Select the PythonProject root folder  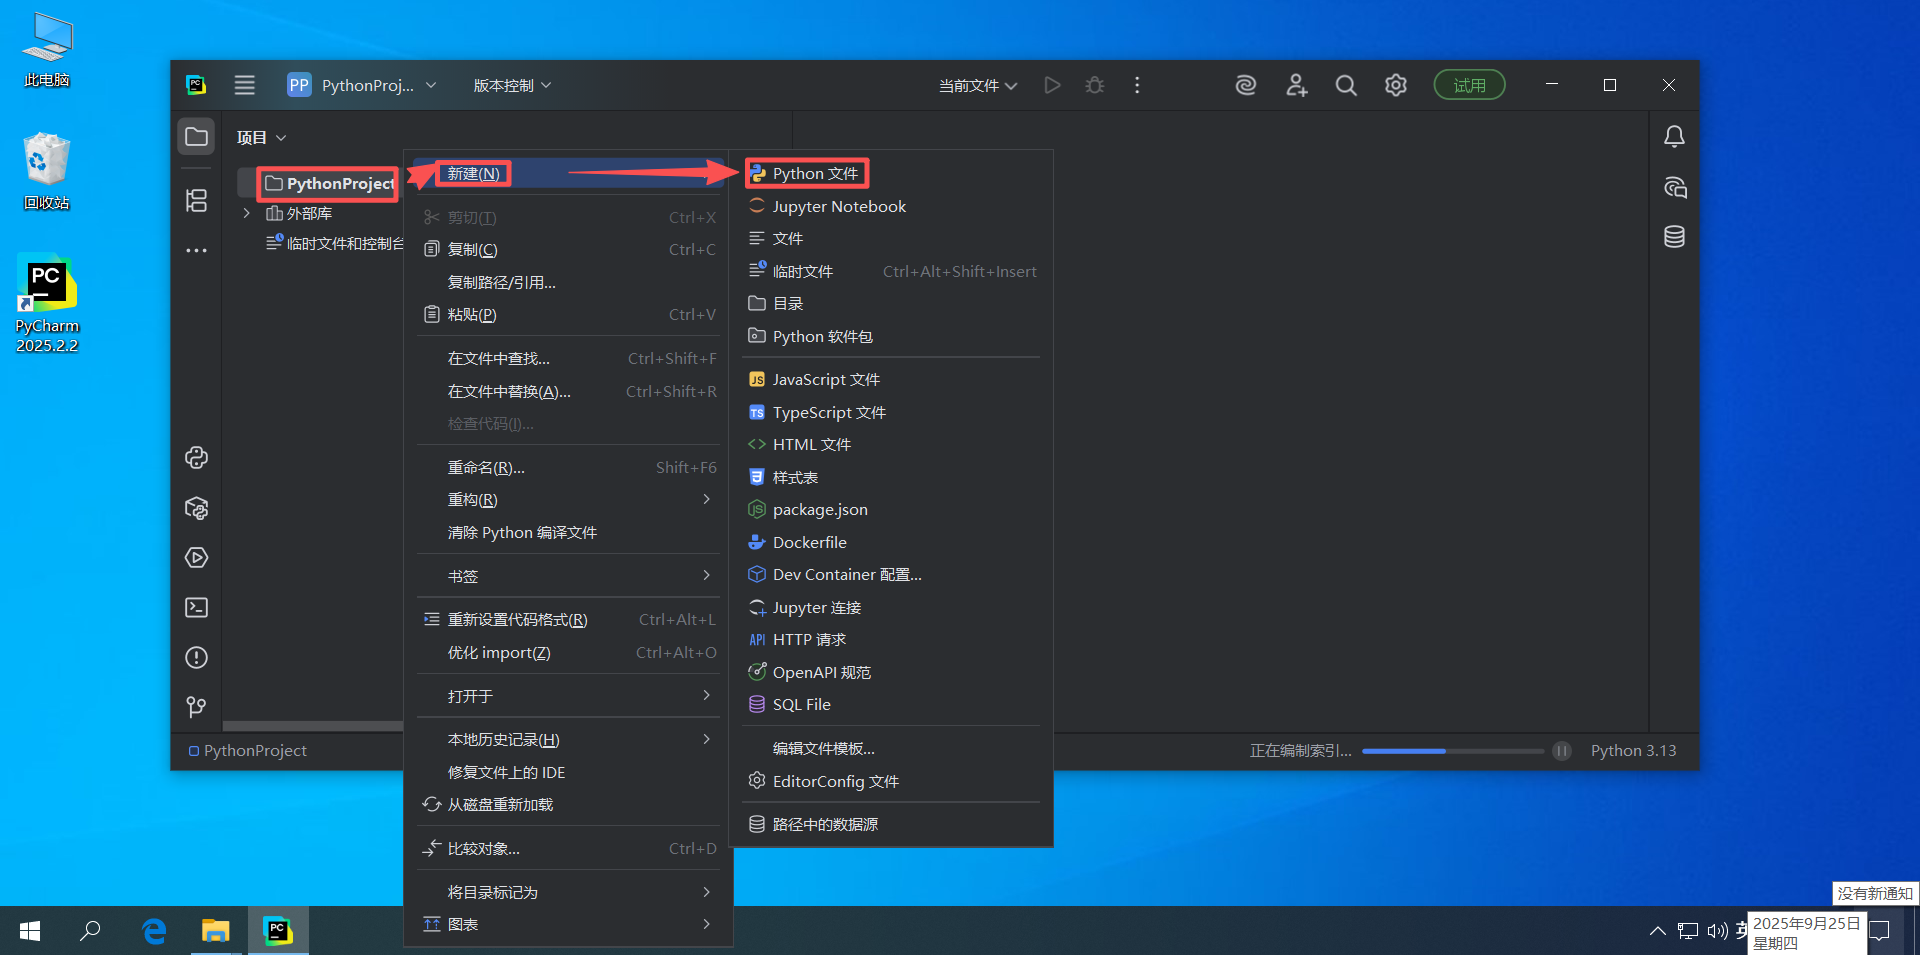click(329, 183)
